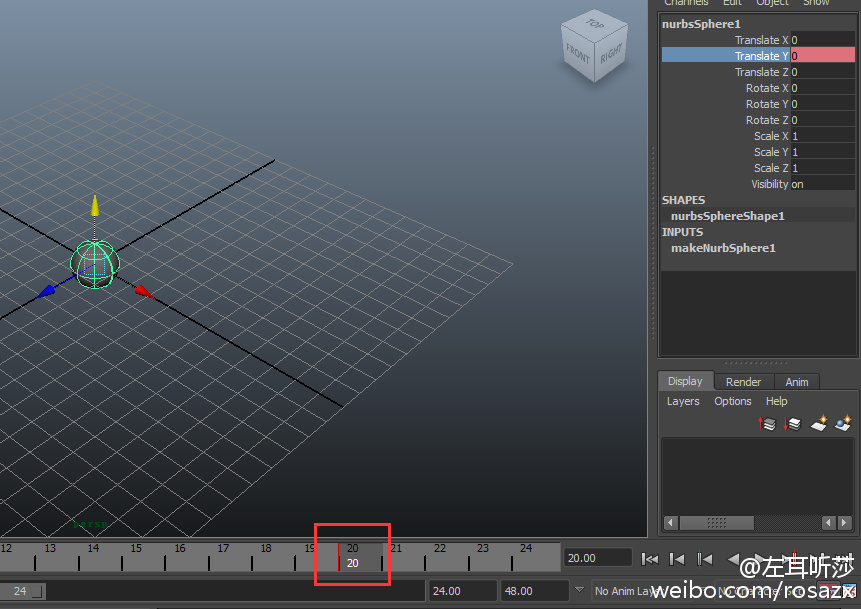Click the animation end time field 48.00
Viewport: 861px width, 609px height.
[534, 591]
